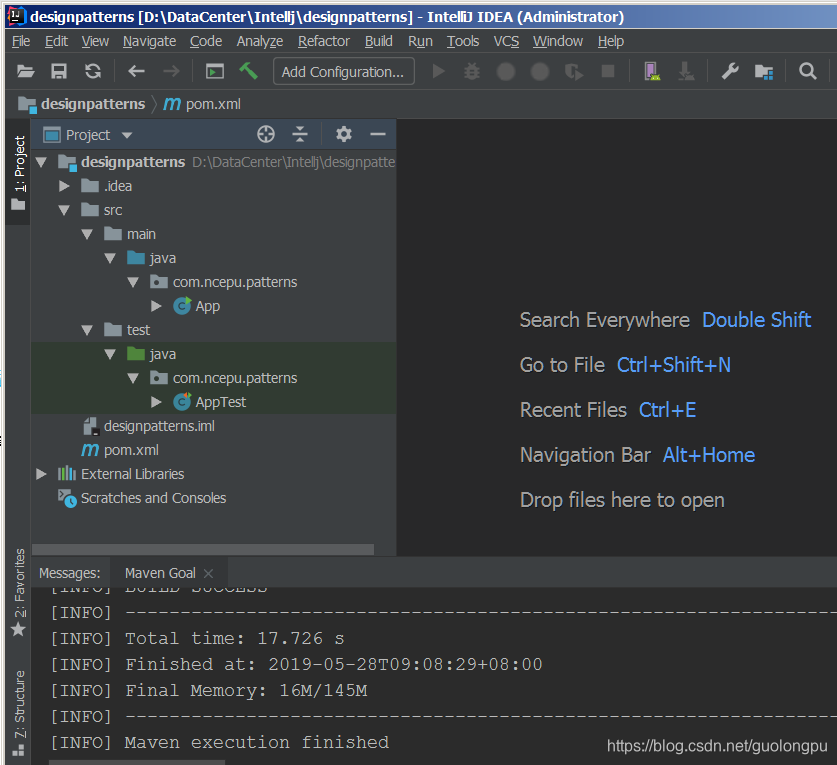The image size is (837, 765).
Task: Open the Window menu
Action: (x=558, y=41)
